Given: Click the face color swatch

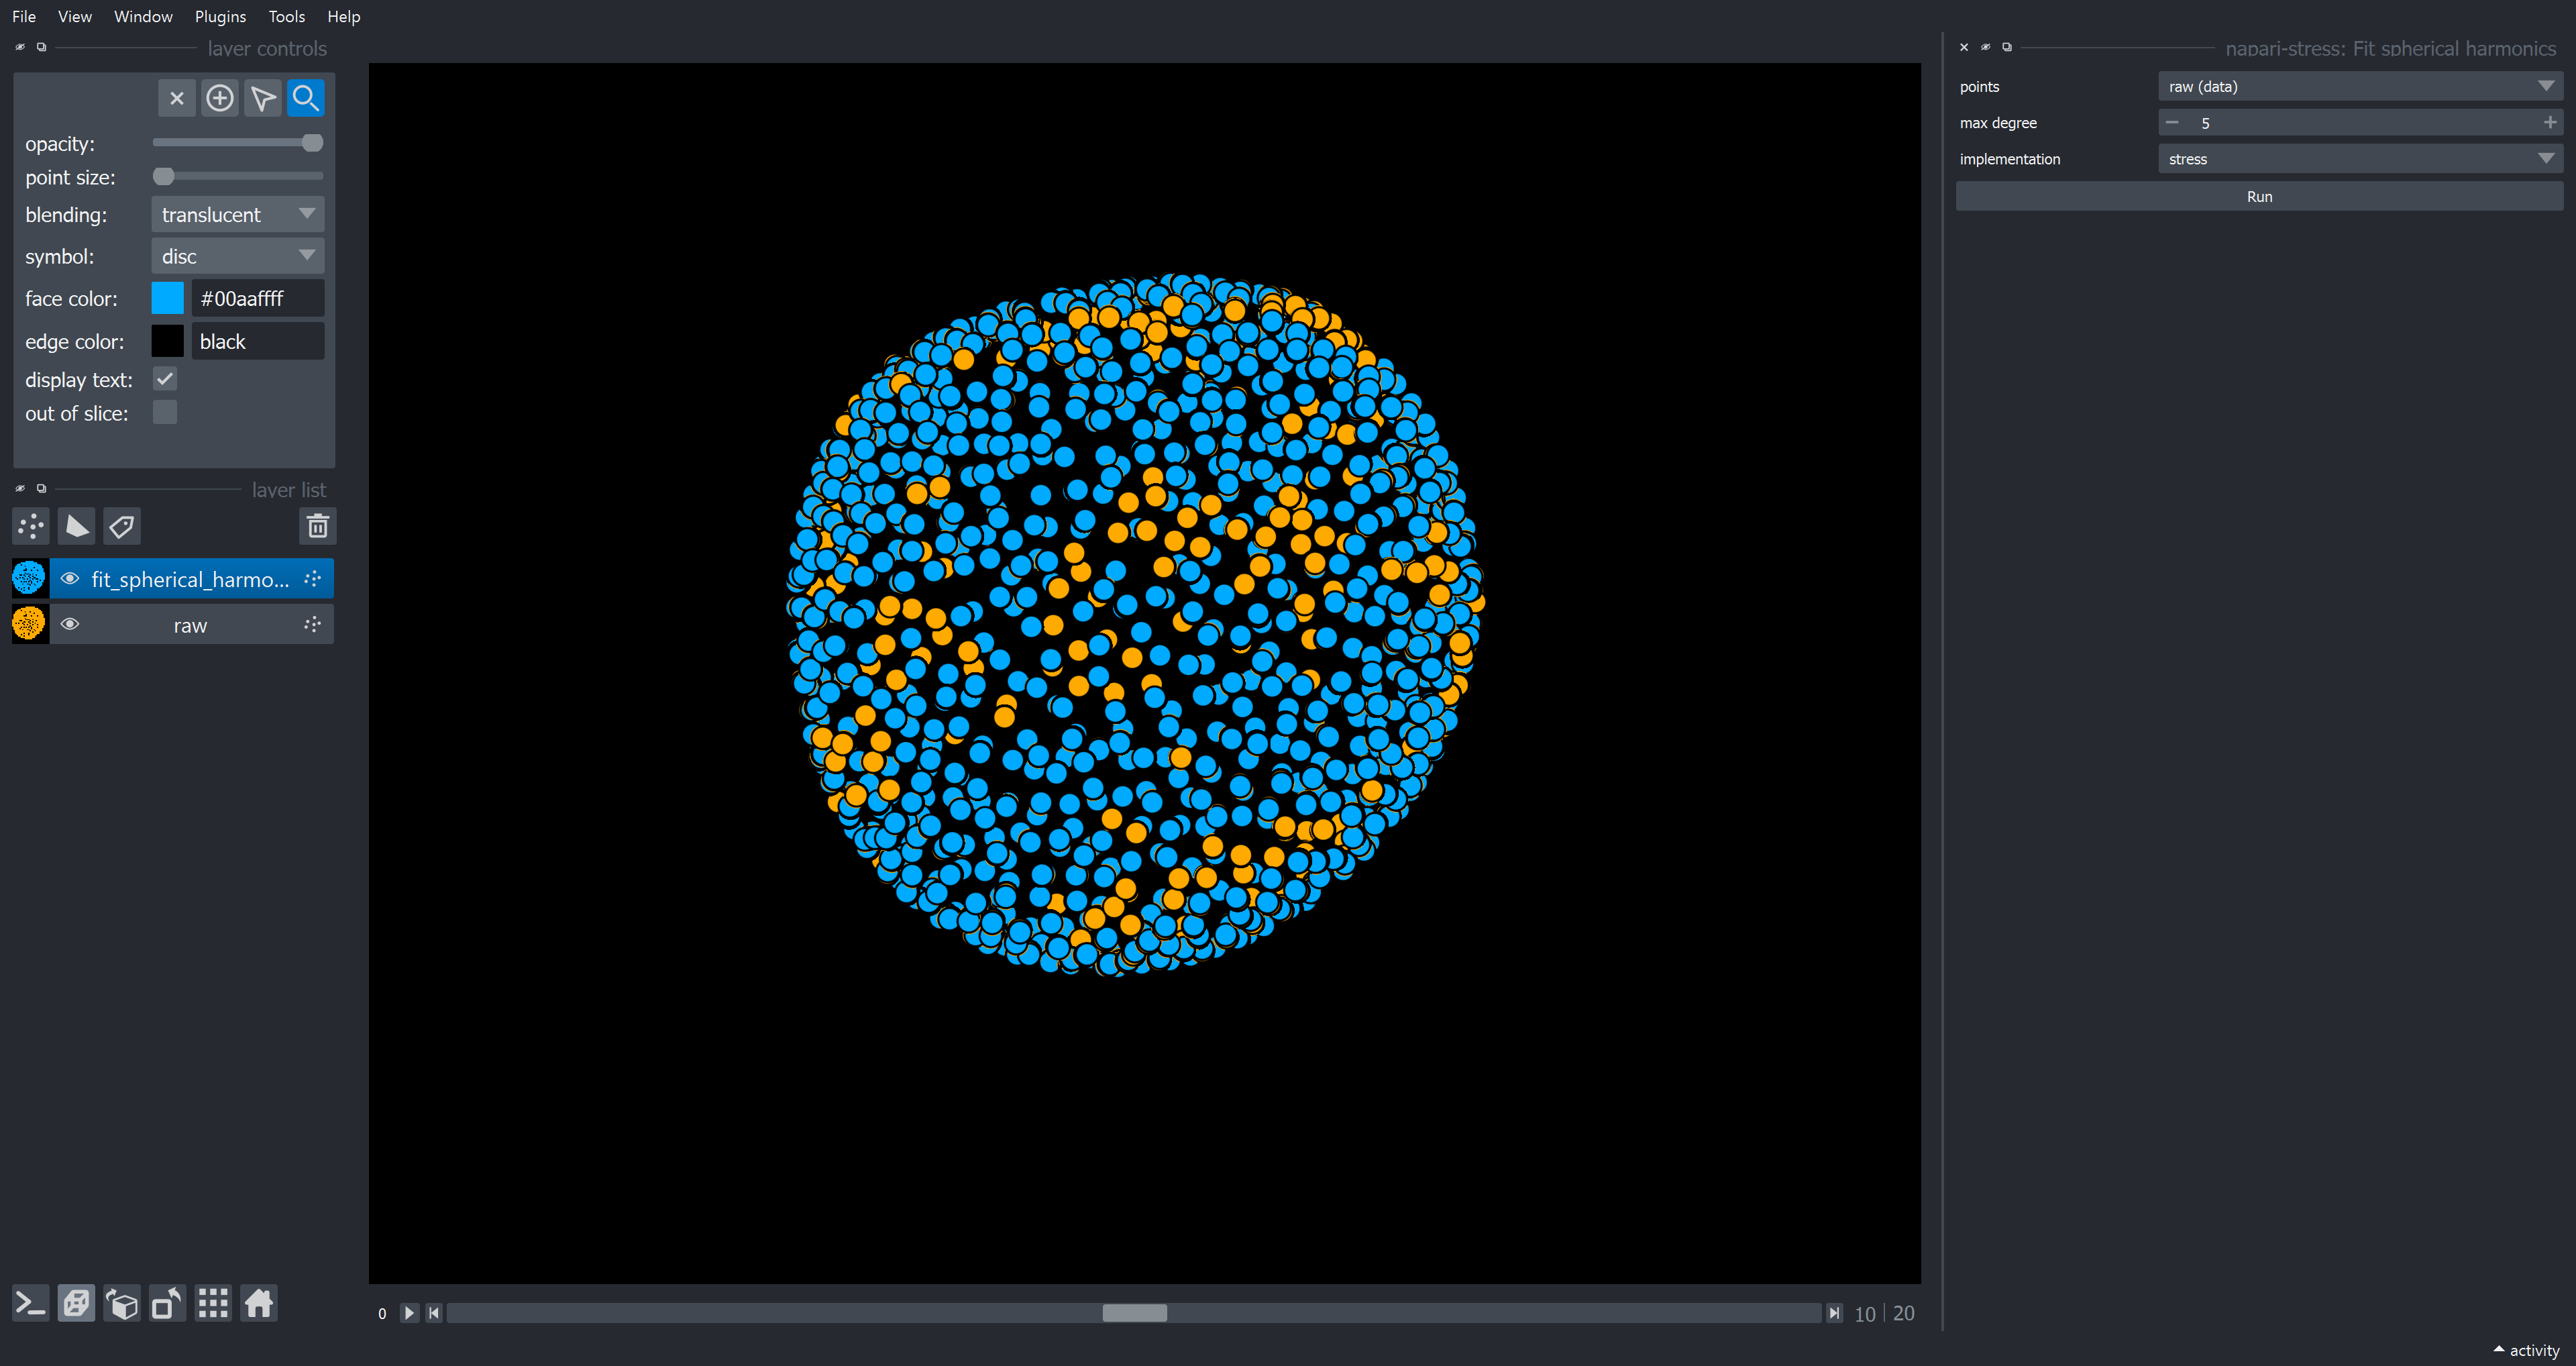Looking at the screenshot, I should click(168, 297).
